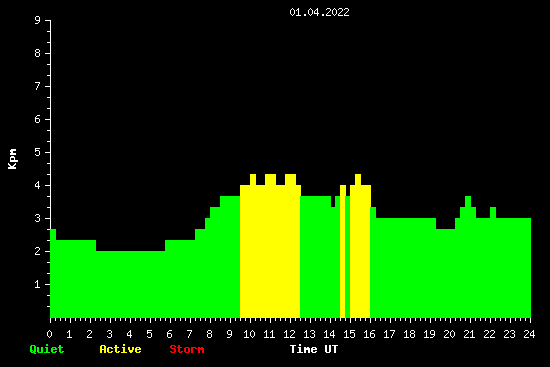Select the red Storm legend label
The height and width of the screenshot is (367, 550).
[187, 349]
